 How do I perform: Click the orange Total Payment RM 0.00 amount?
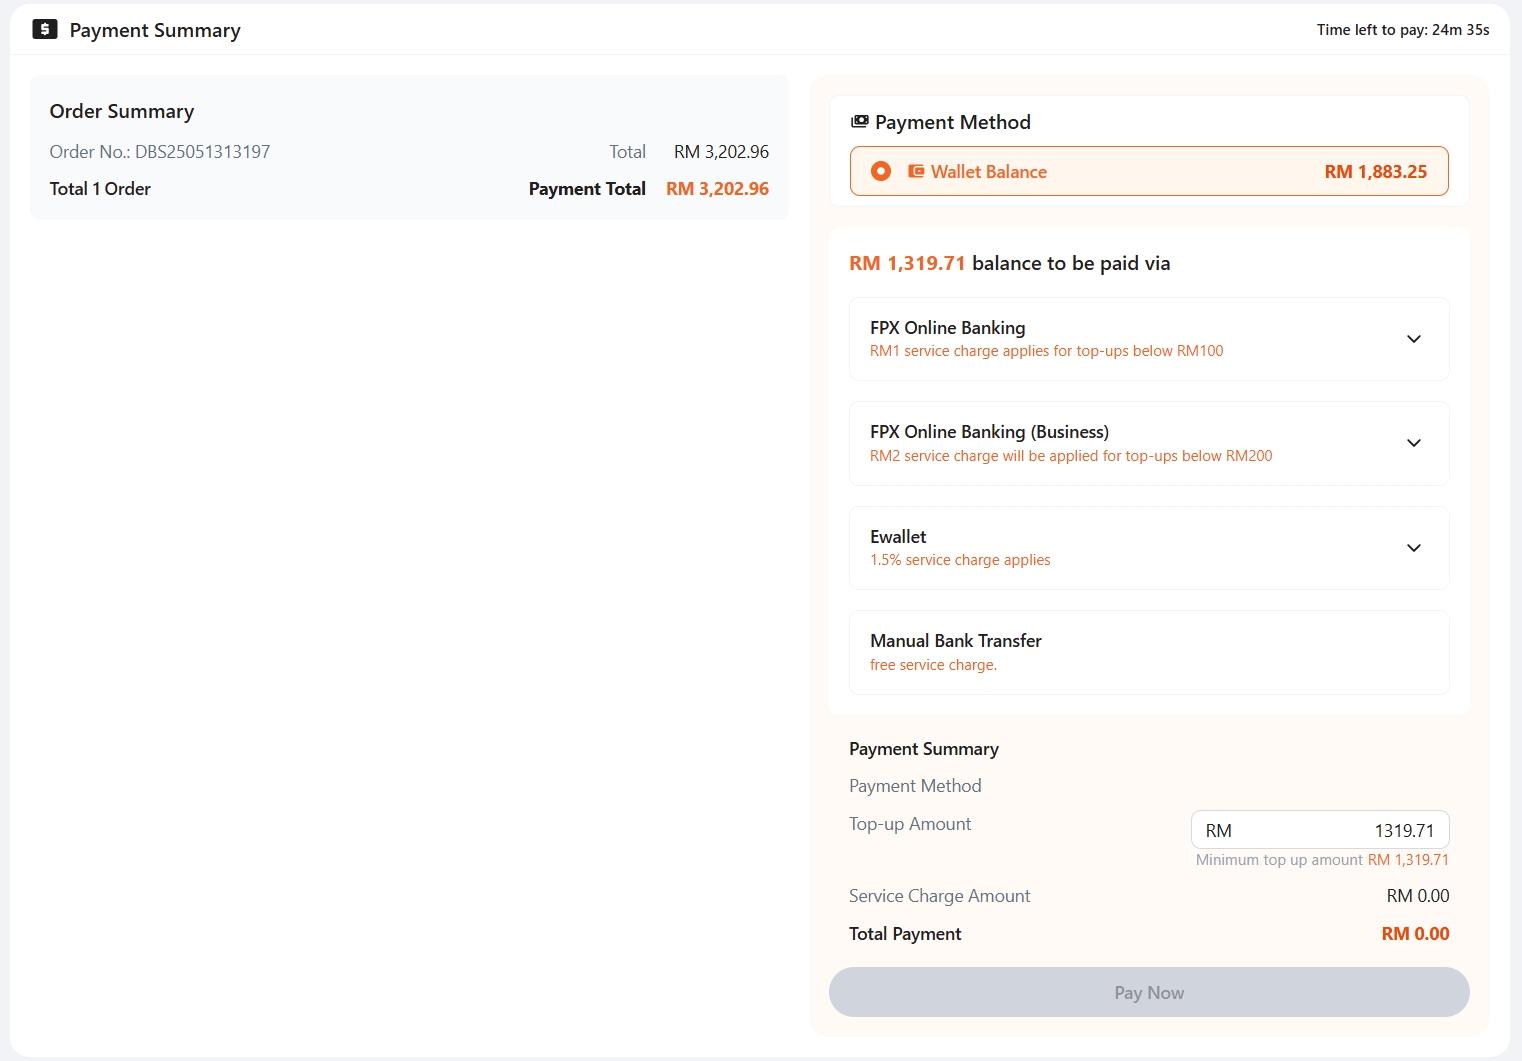(x=1415, y=934)
